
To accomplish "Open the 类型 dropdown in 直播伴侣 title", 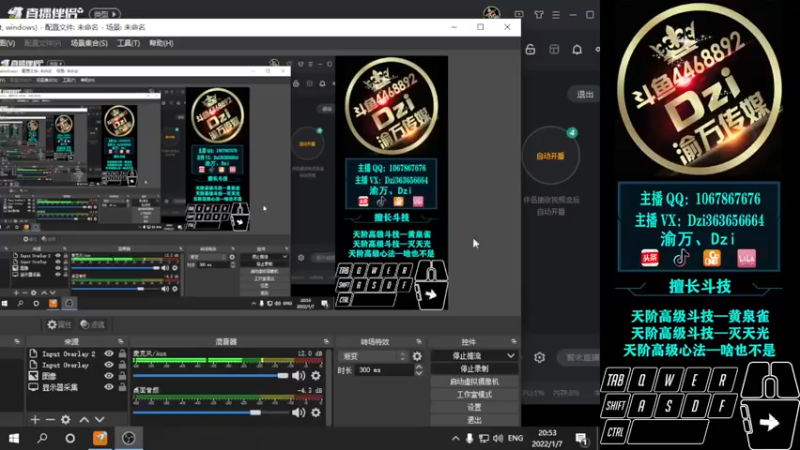I will click(x=105, y=14).
